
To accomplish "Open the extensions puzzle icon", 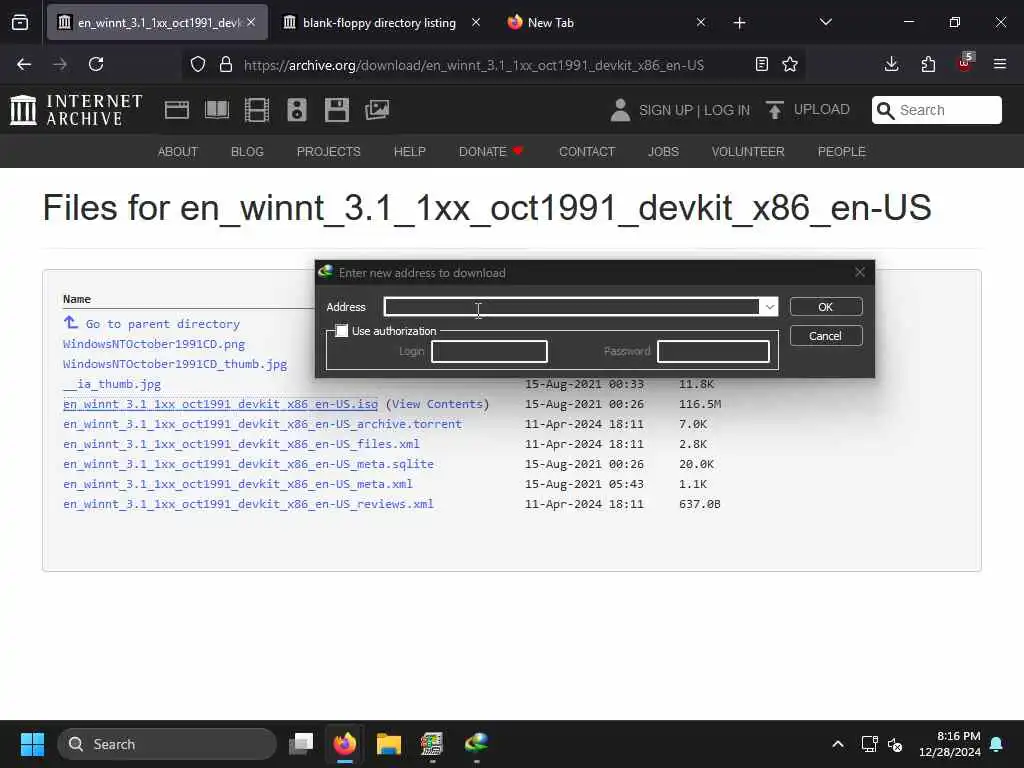I will coord(928,64).
